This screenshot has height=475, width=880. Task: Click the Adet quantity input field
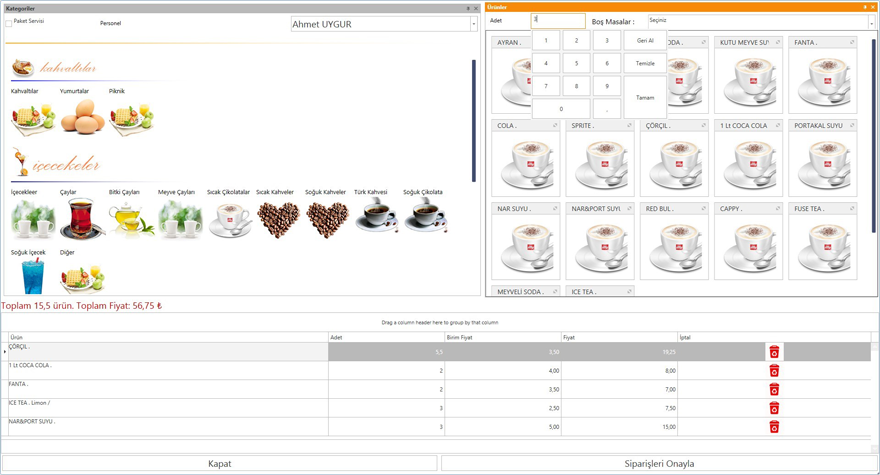pos(558,20)
